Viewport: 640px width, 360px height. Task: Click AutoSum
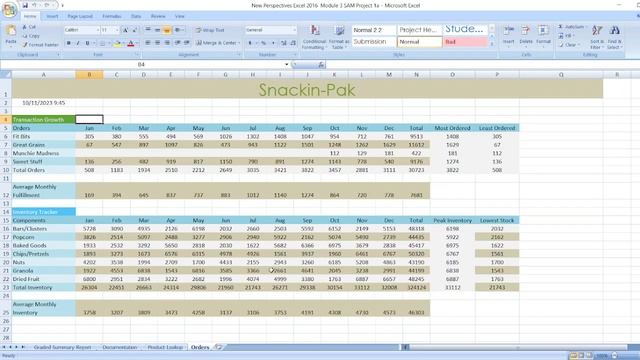(572, 27)
